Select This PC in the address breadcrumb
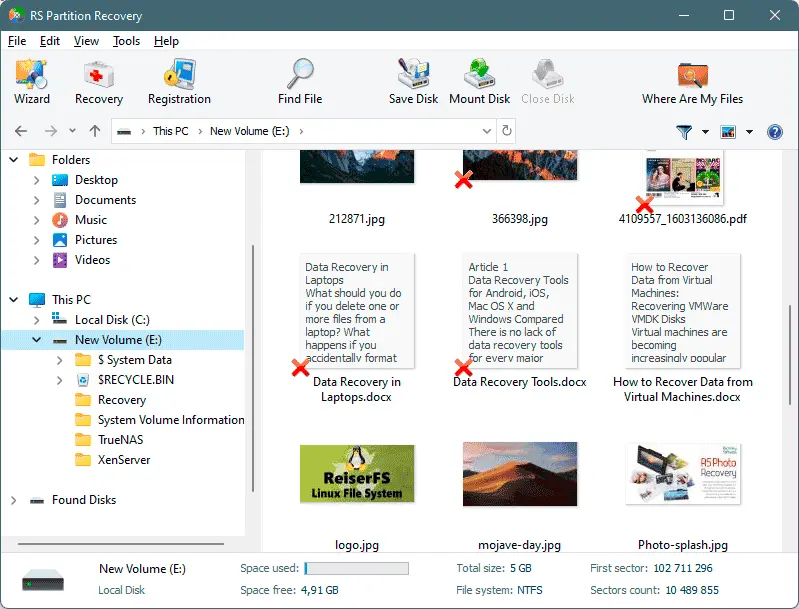The image size is (799, 609). coord(171,131)
